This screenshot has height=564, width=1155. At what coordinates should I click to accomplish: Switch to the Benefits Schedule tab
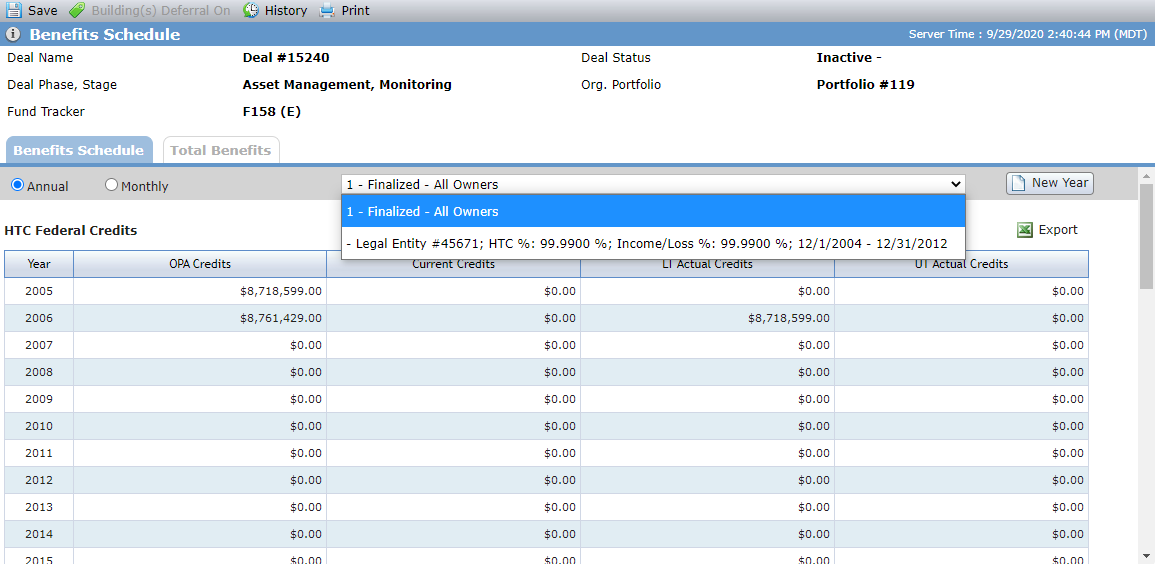tap(79, 150)
